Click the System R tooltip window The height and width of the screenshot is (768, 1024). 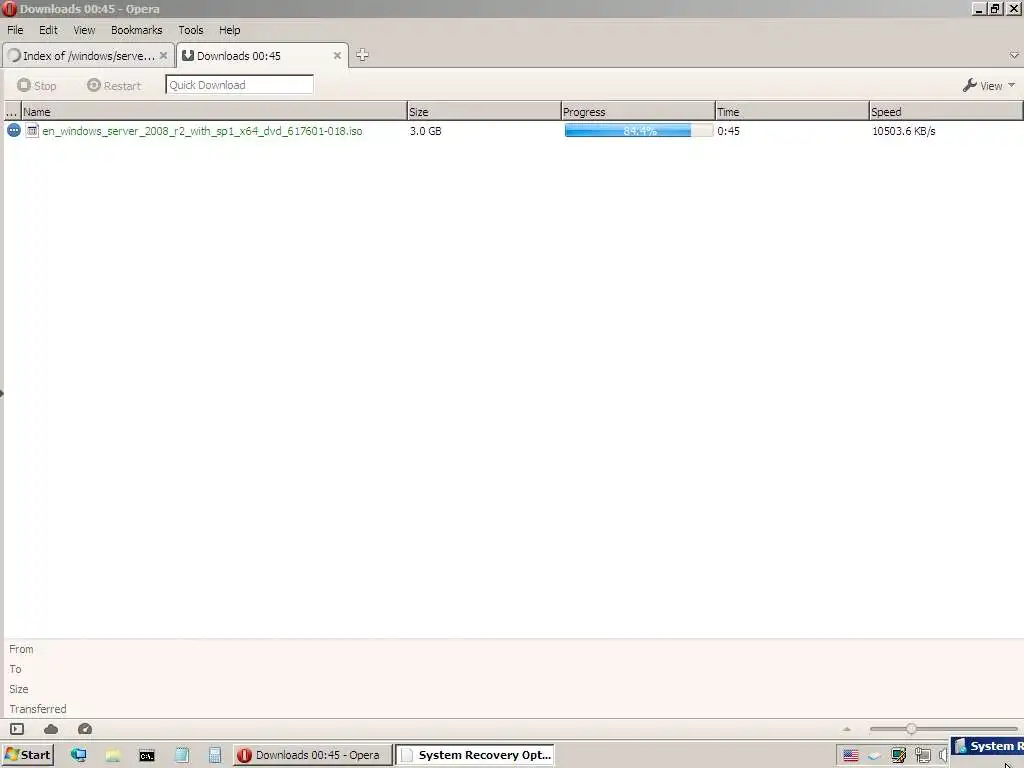tap(987, 746)
